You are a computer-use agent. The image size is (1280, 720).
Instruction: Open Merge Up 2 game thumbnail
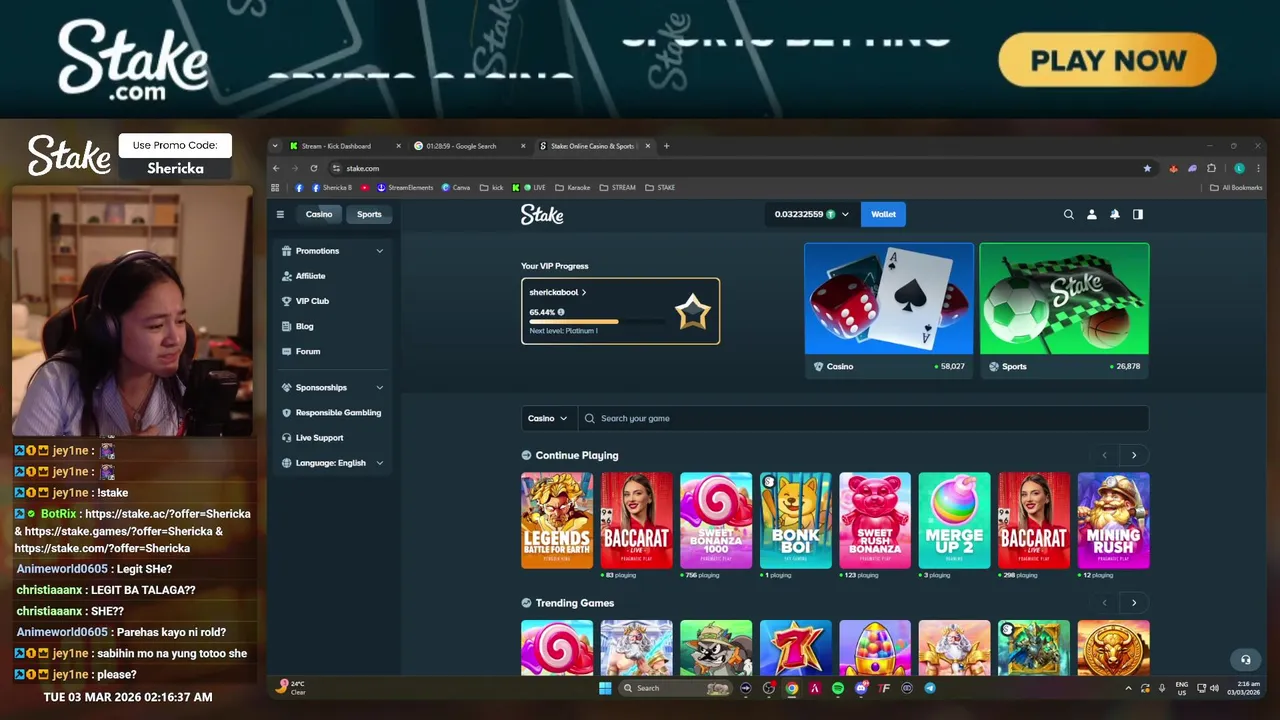click(954, 520)
